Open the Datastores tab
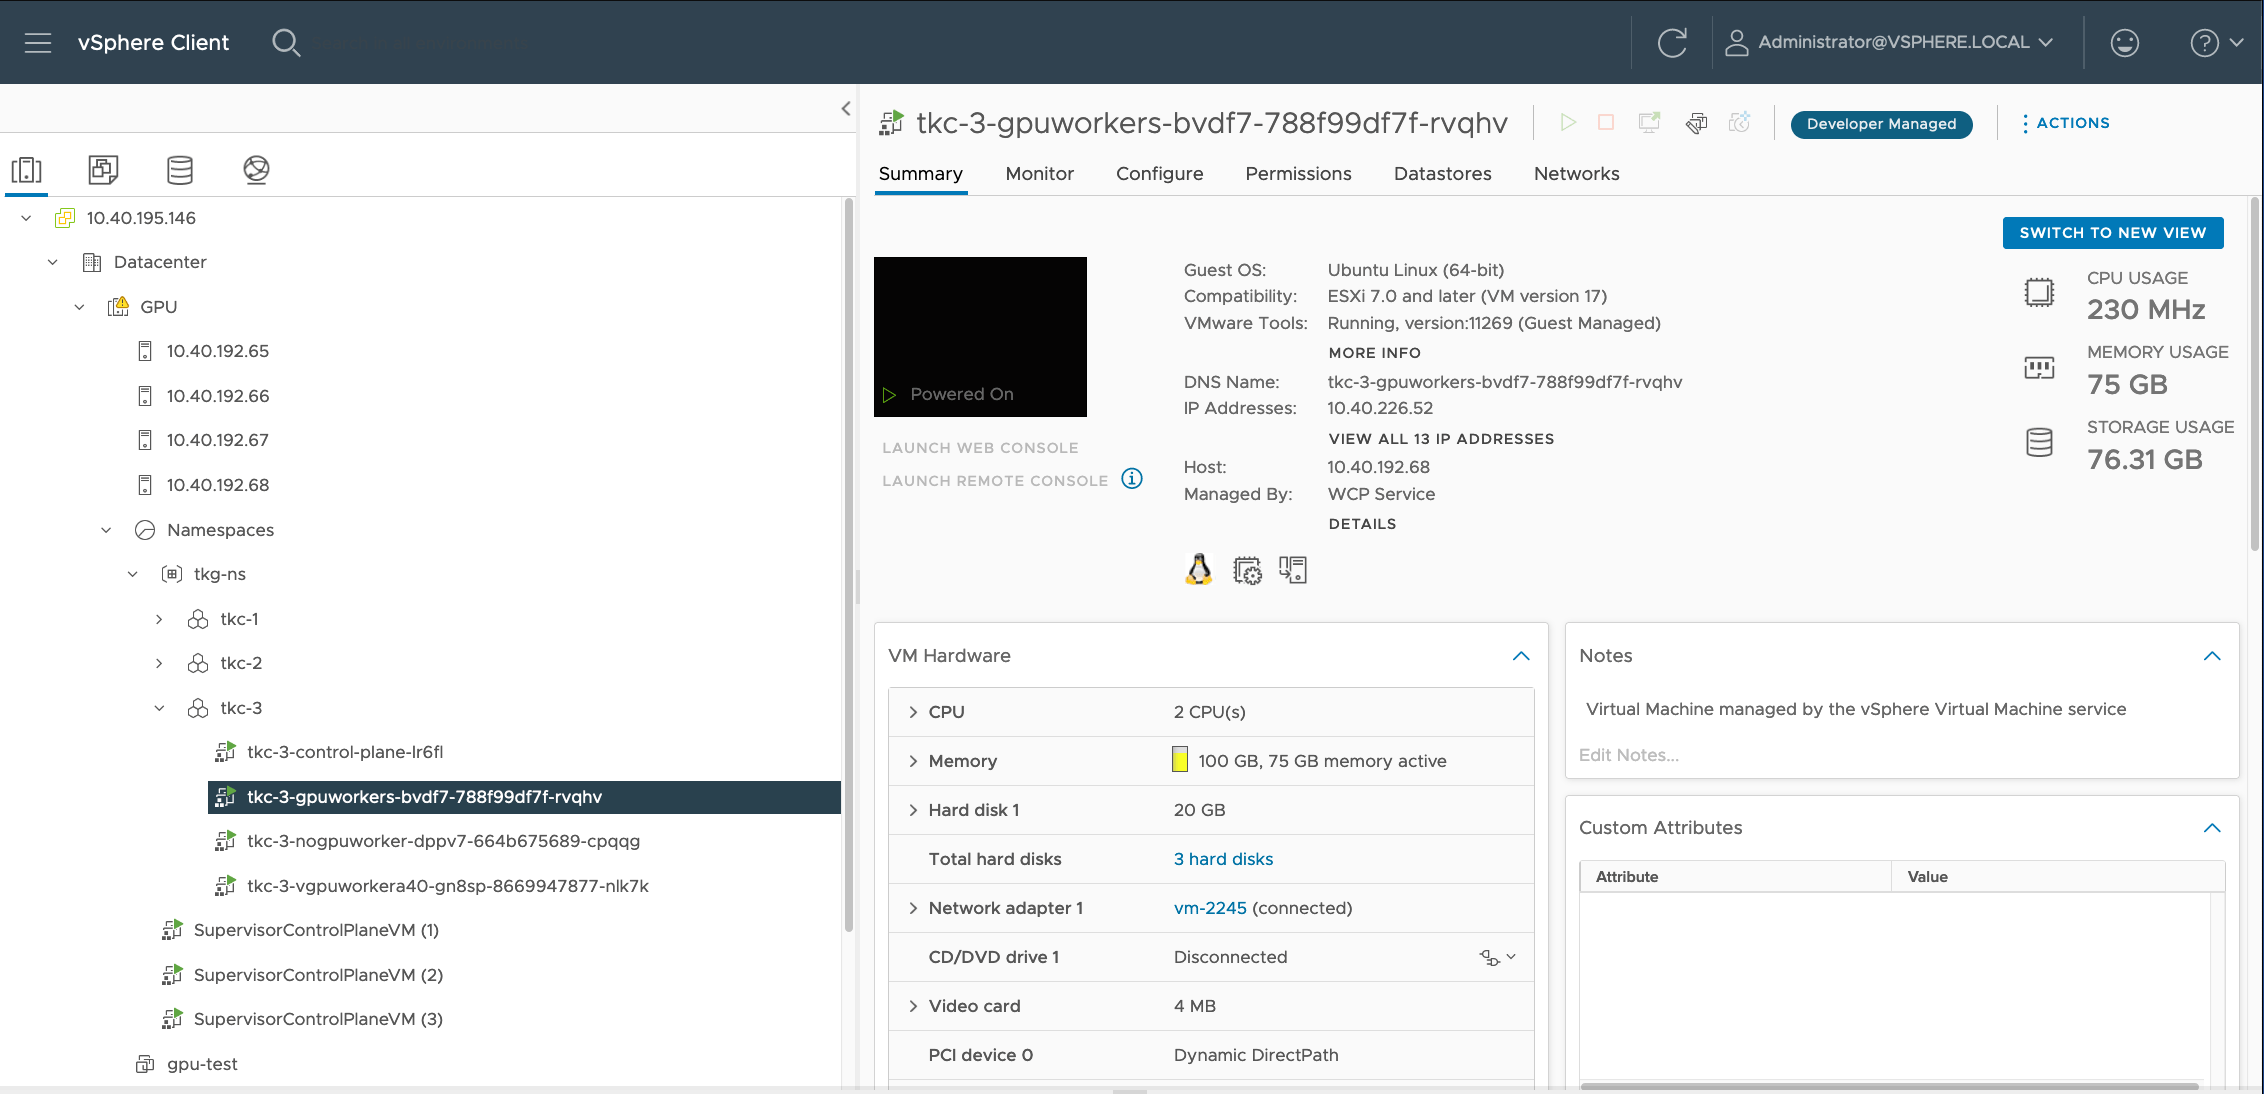 click(x=1443, y=174)
